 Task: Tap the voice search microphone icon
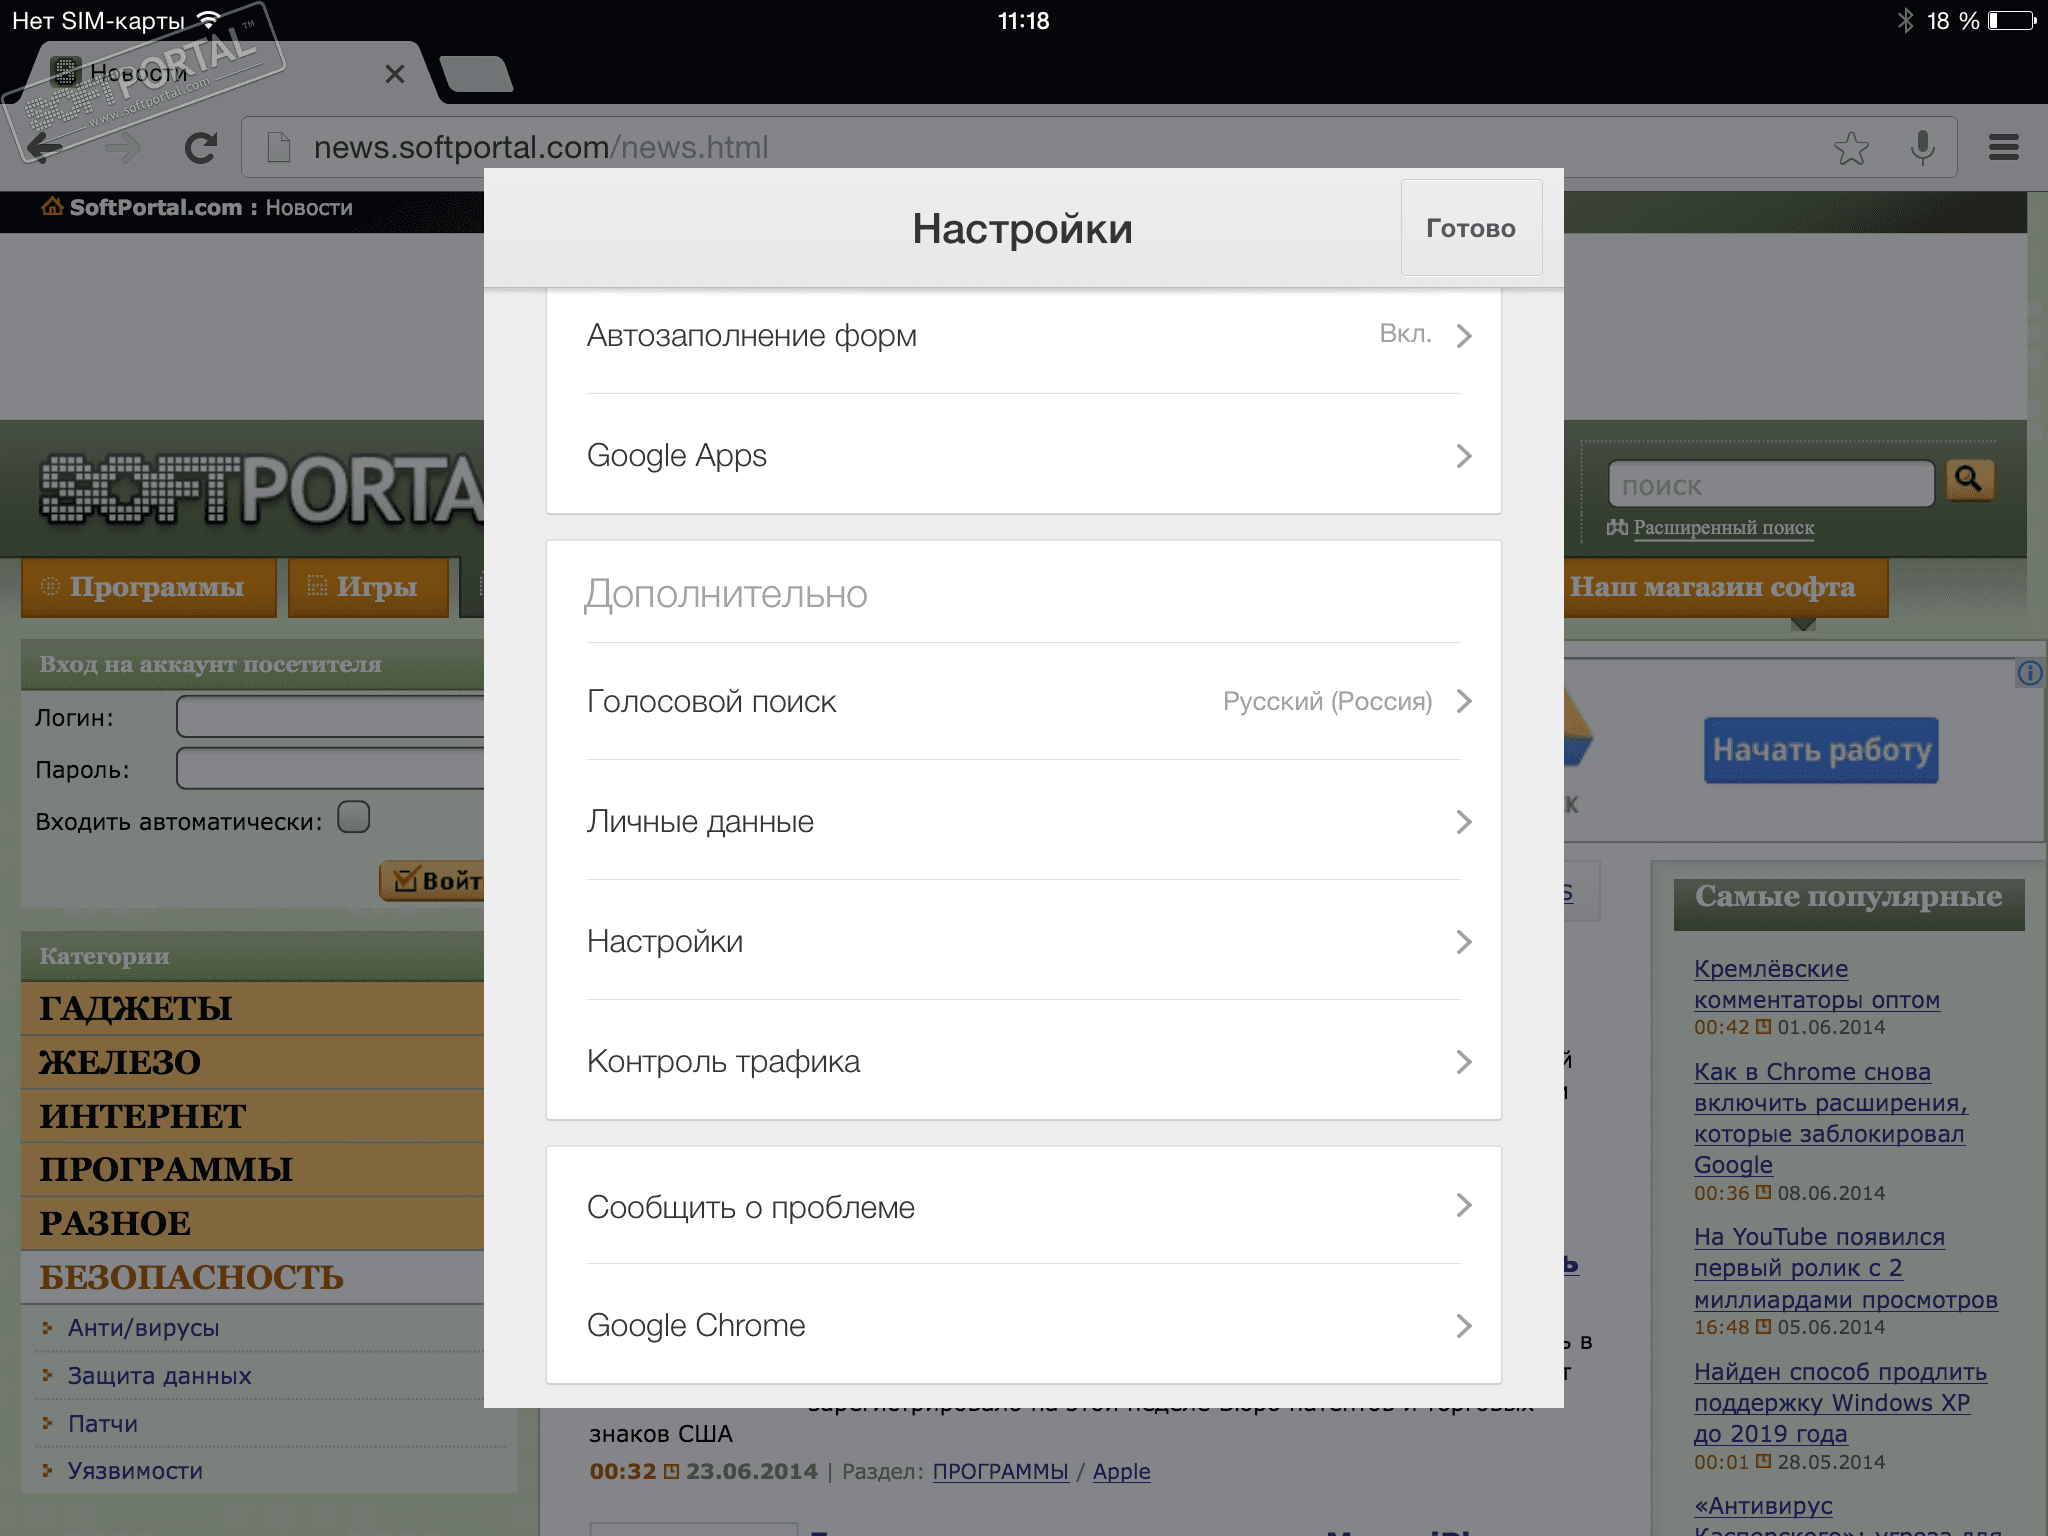click(1922, 148)
